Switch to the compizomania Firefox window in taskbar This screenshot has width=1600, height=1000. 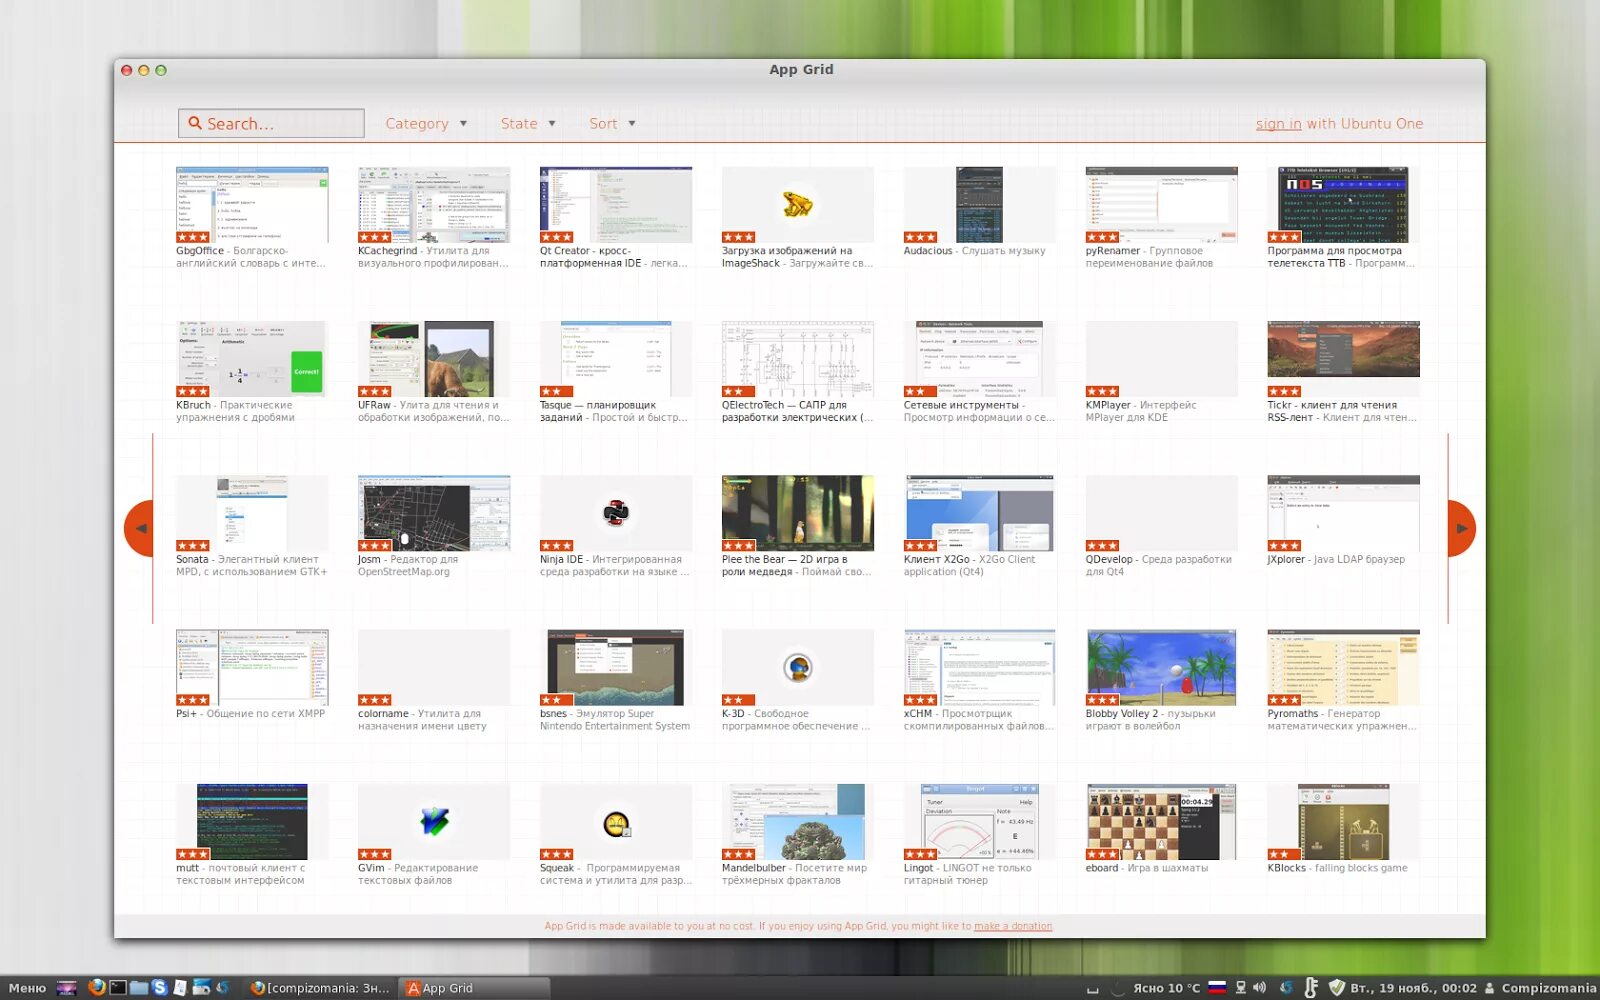click(x=320, y=988)
